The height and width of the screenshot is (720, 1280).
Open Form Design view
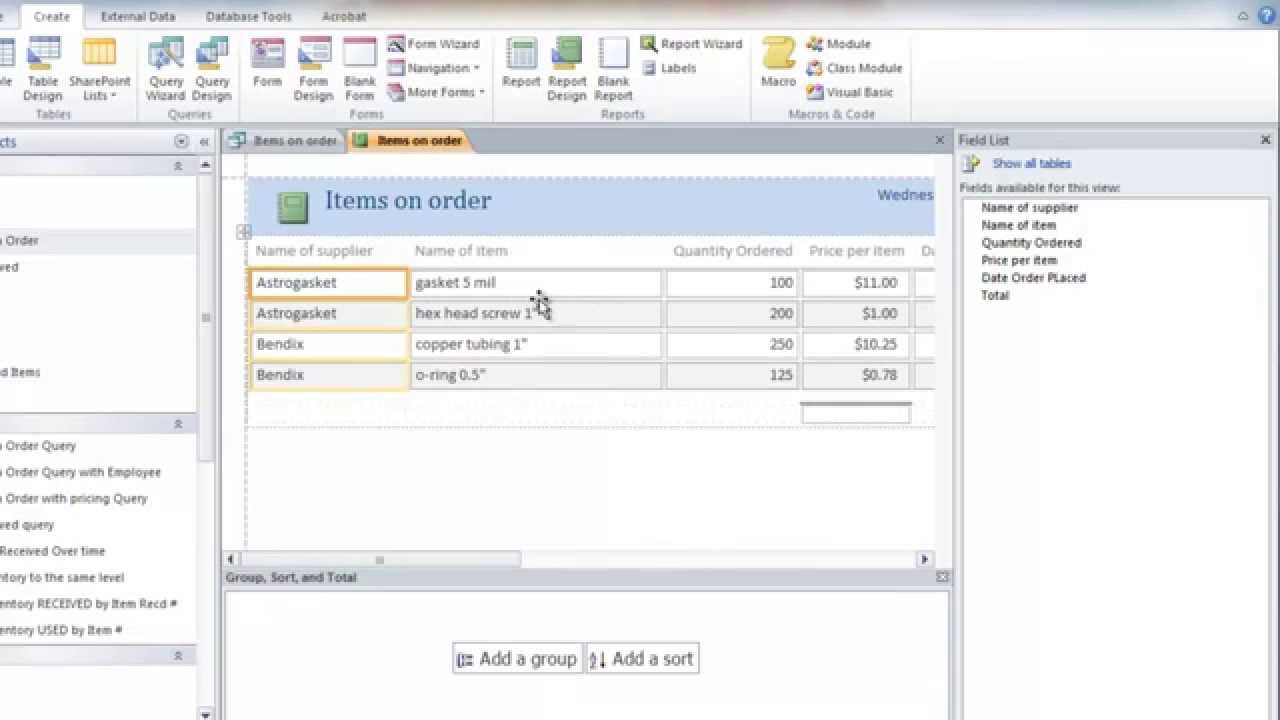coord(313,69)
